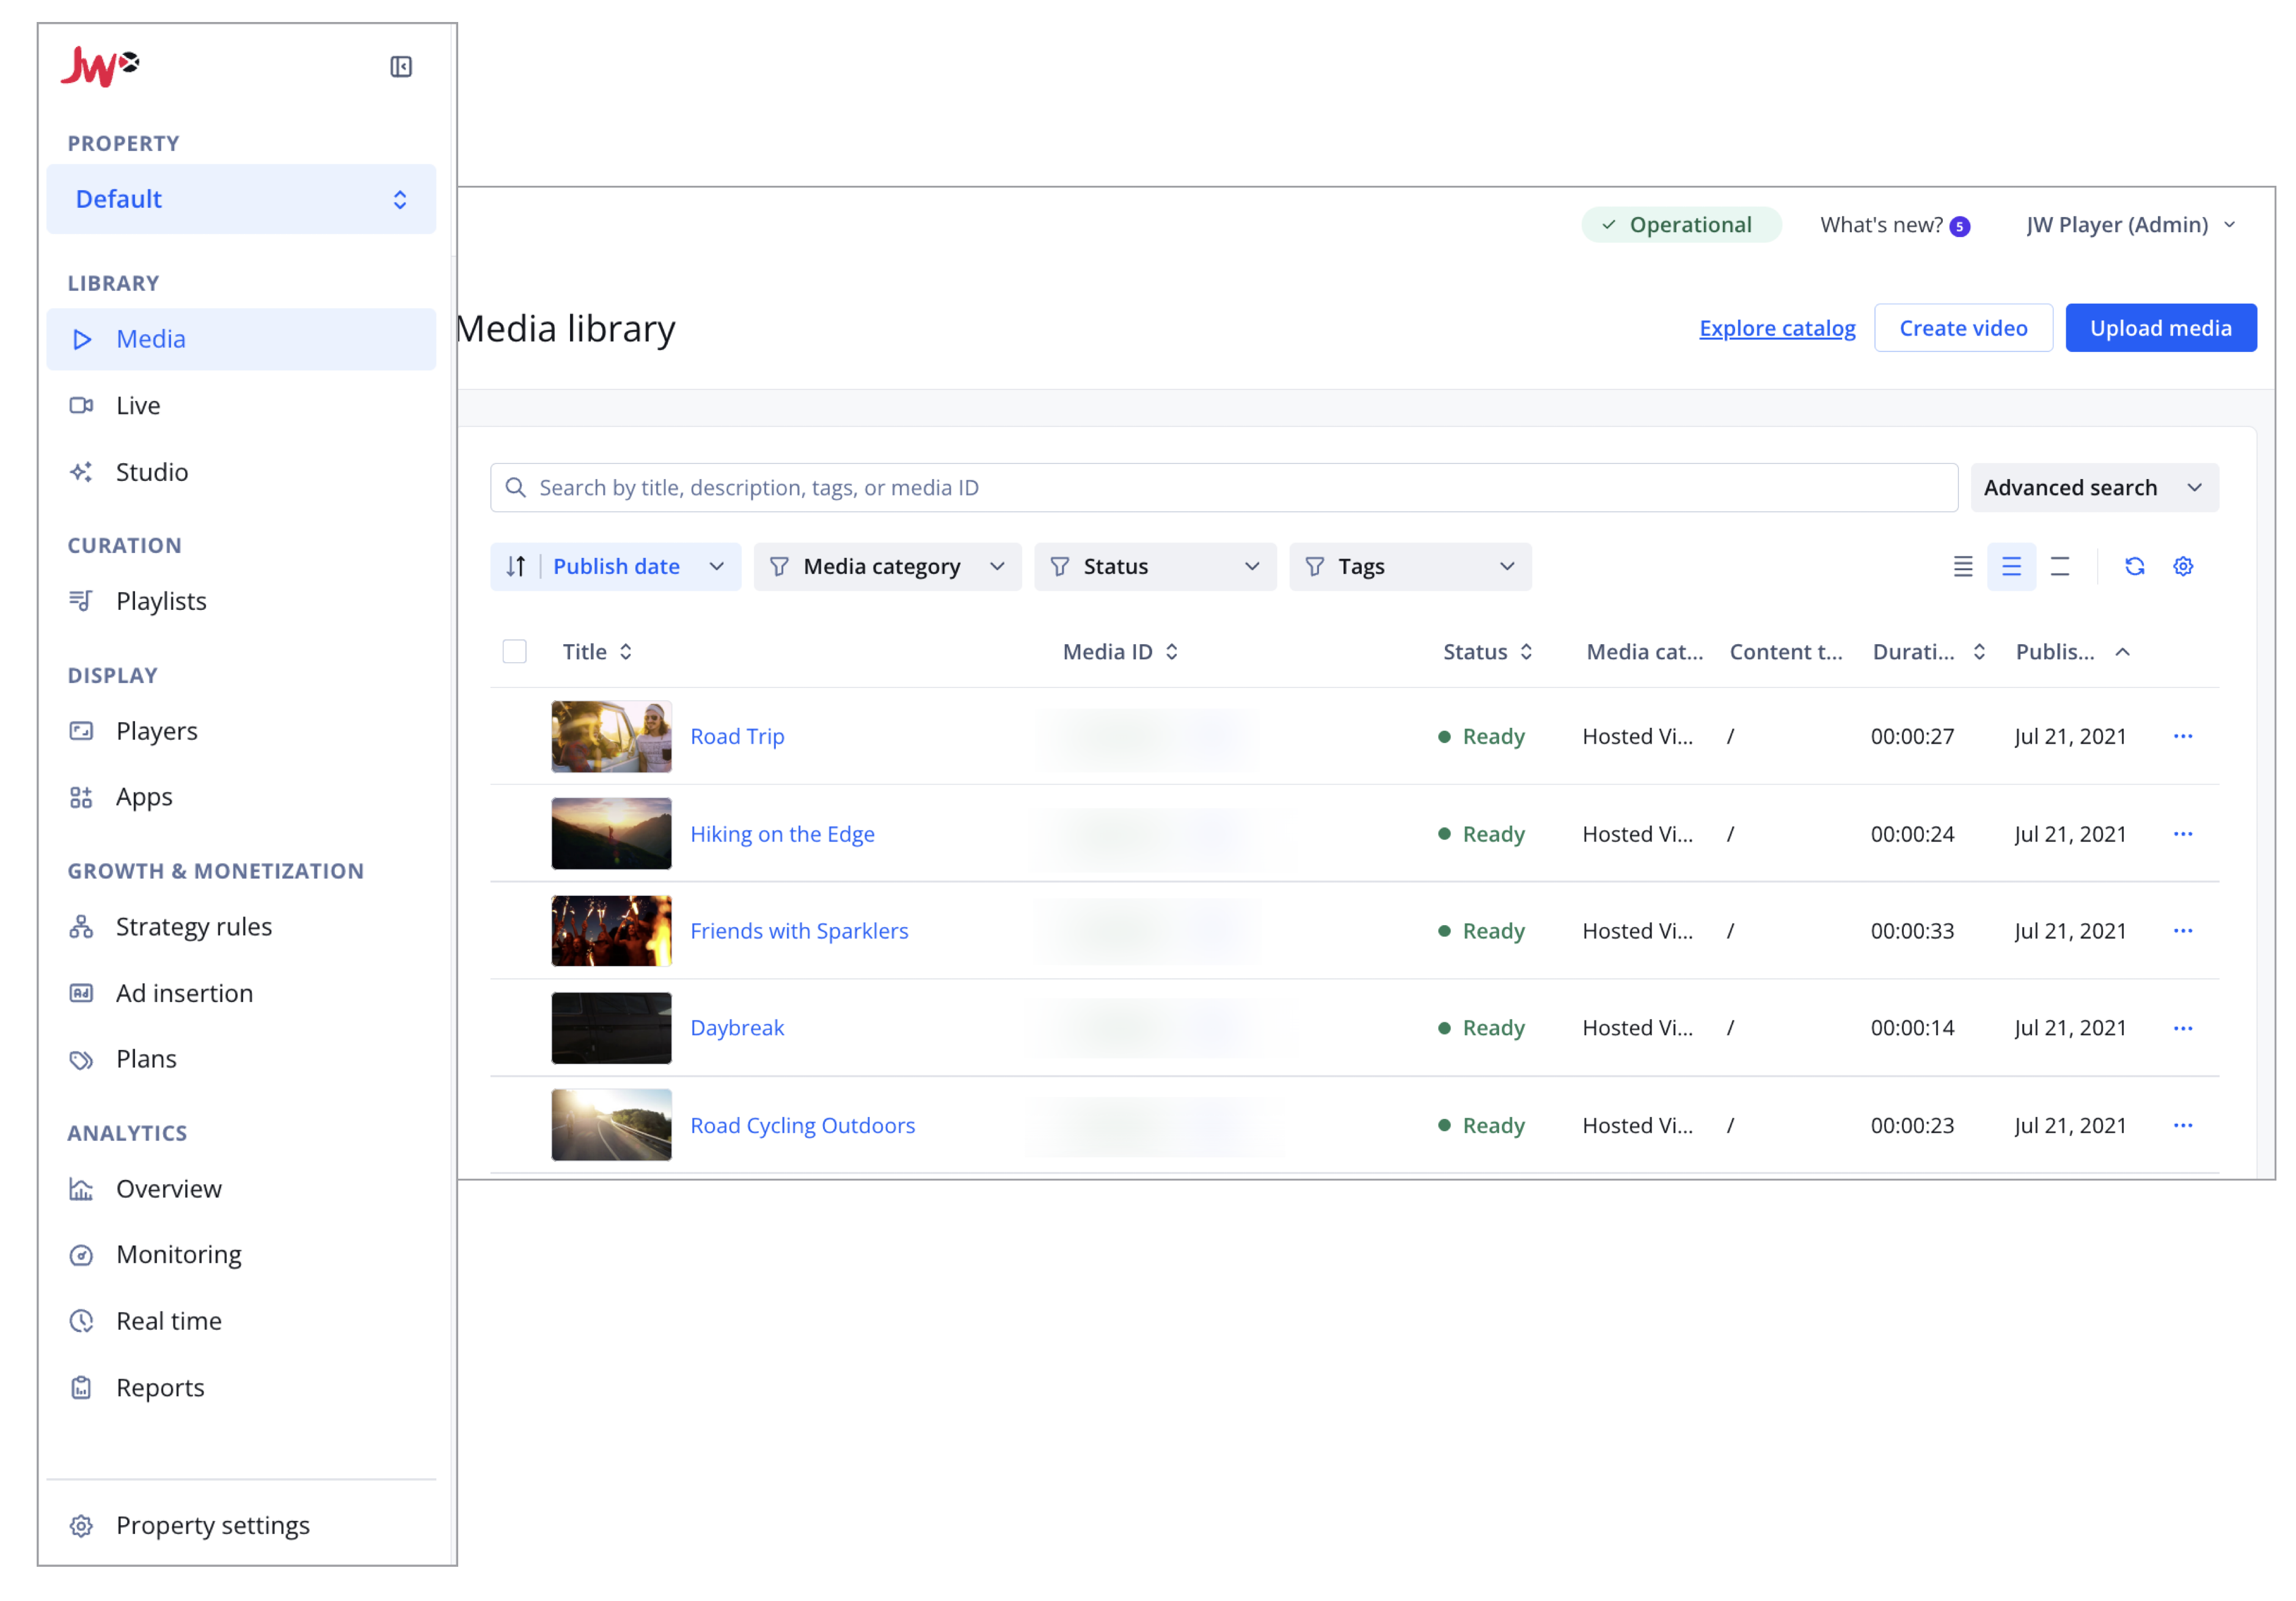Viewport: 2296px width, 1601px height.
Task: Click the Create video button
Action: (x=1962, y=328)
